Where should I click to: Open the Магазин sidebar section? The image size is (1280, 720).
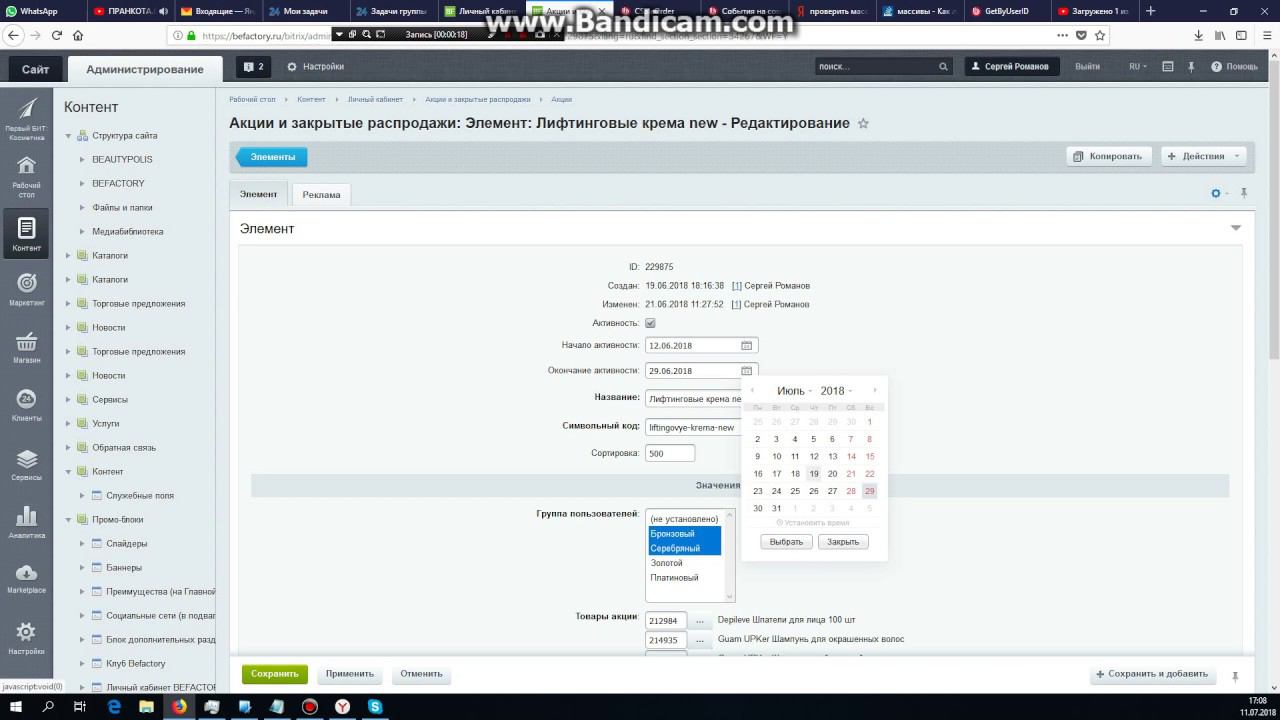[x=27, y=346]
